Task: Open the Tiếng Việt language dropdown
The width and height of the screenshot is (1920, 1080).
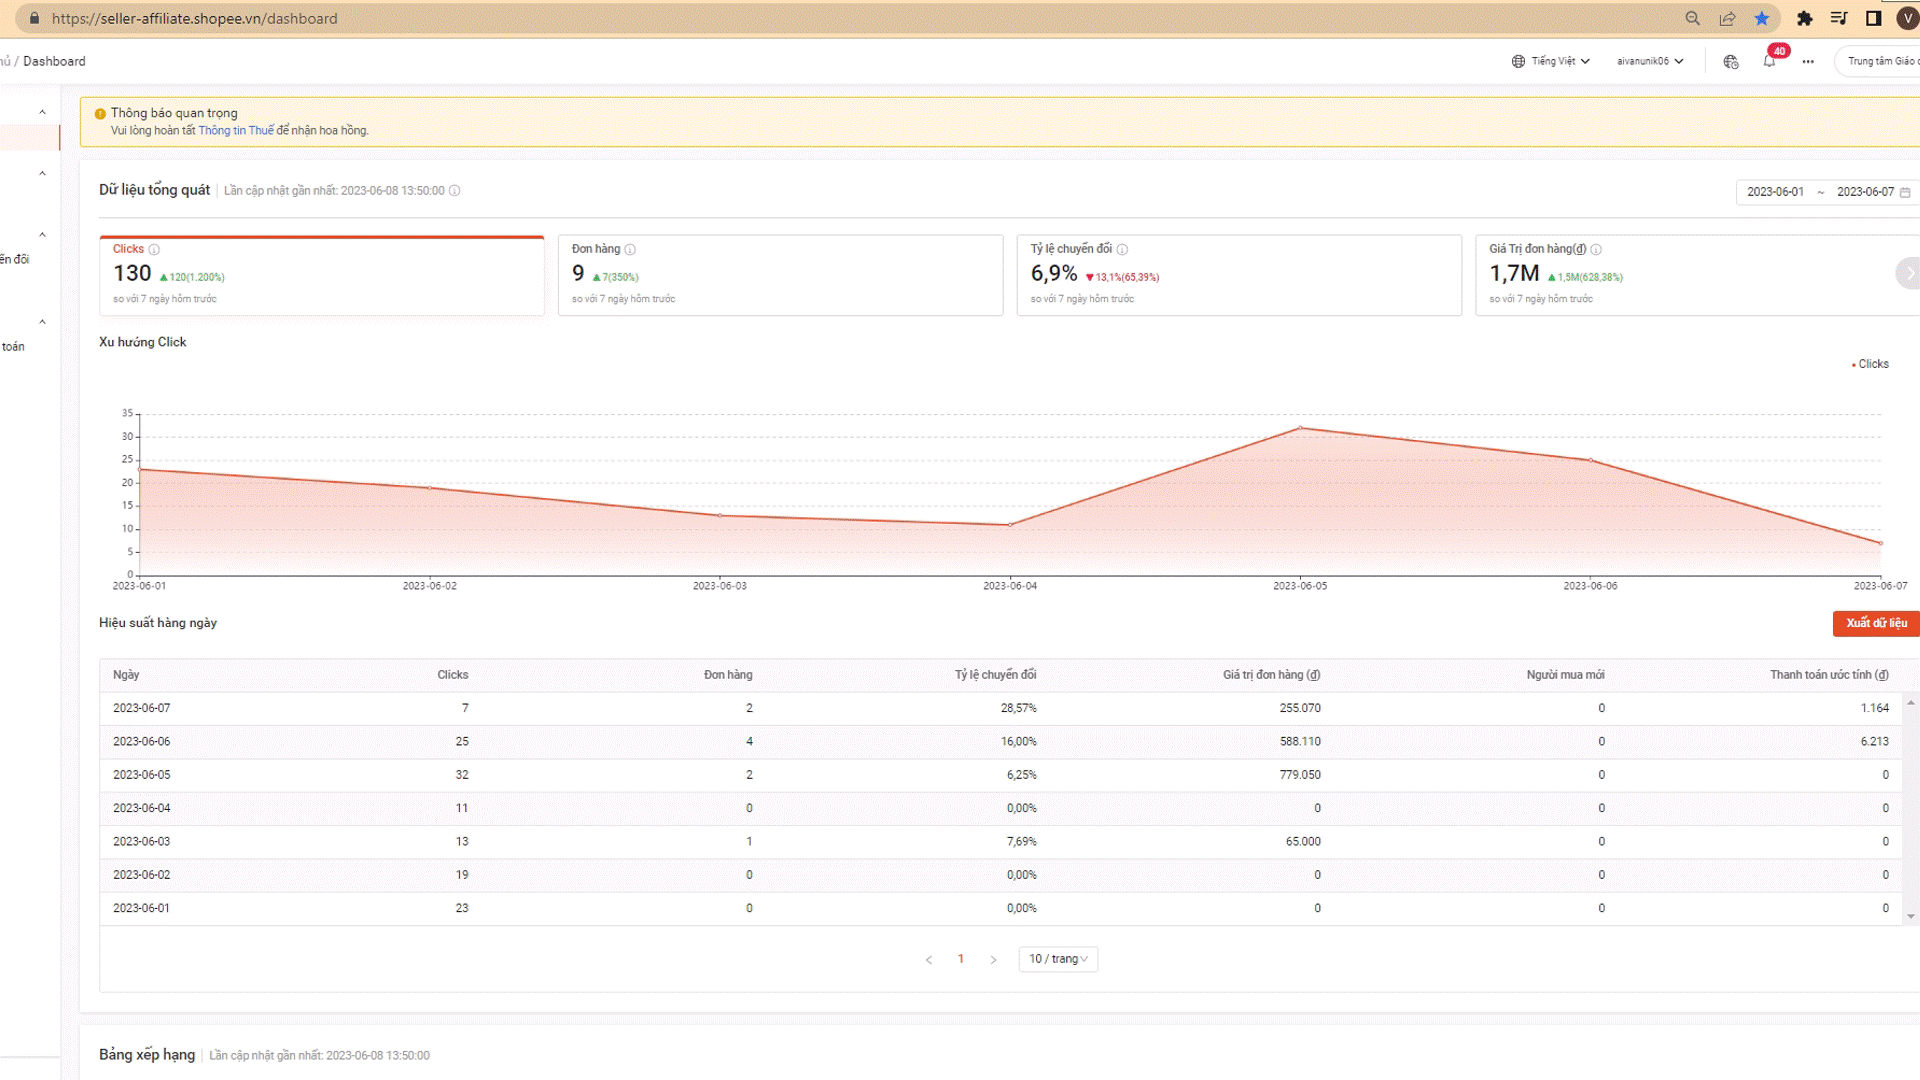Action: click(1551, 61)
